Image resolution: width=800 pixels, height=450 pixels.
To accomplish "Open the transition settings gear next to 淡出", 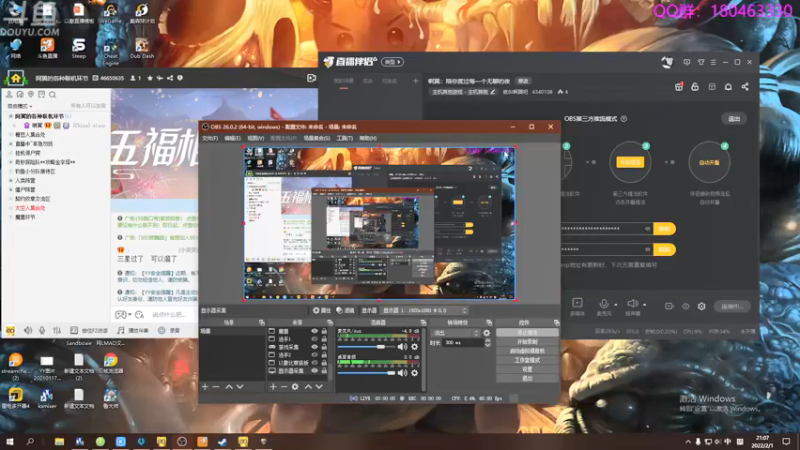I will point(487,333).
